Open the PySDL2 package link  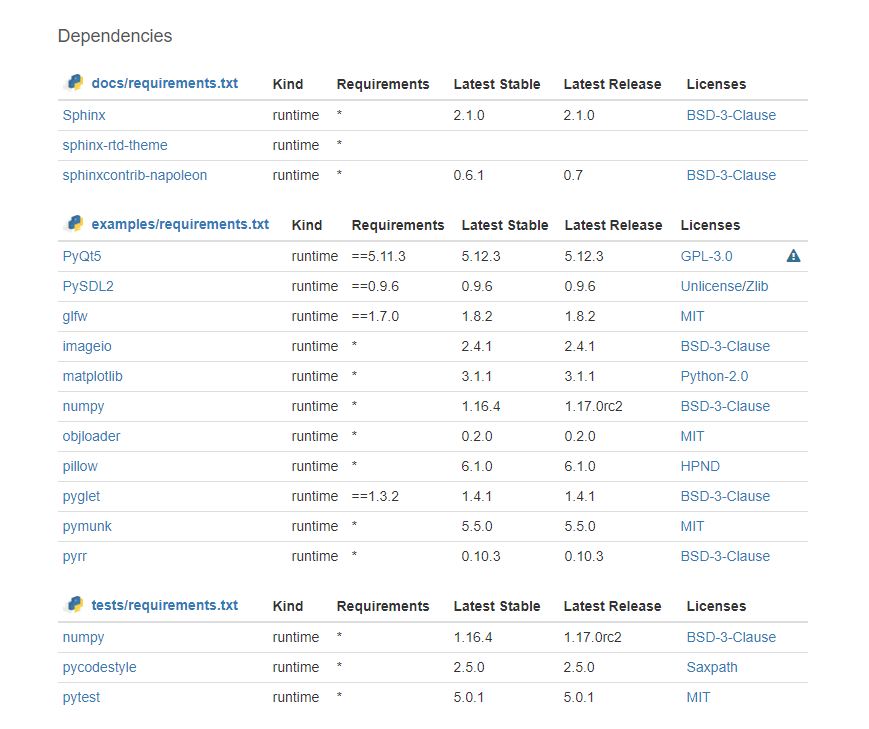click(88, 286)
